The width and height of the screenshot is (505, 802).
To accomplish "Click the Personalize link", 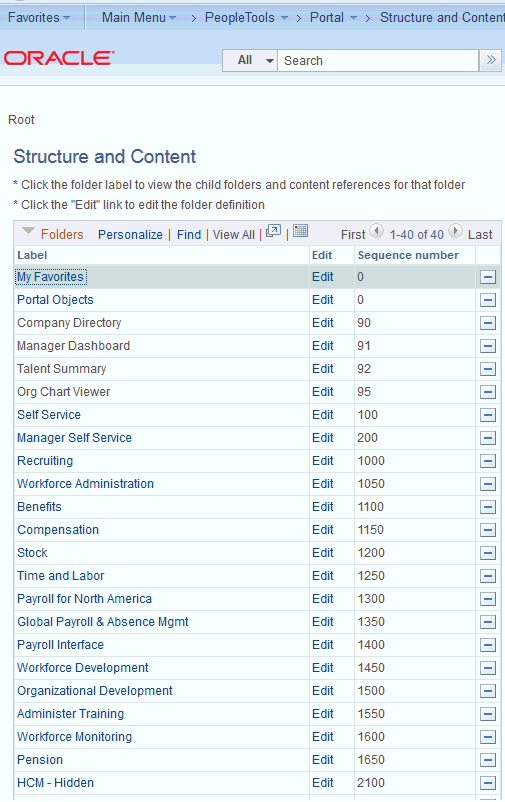I will click(x=130, y=235).
